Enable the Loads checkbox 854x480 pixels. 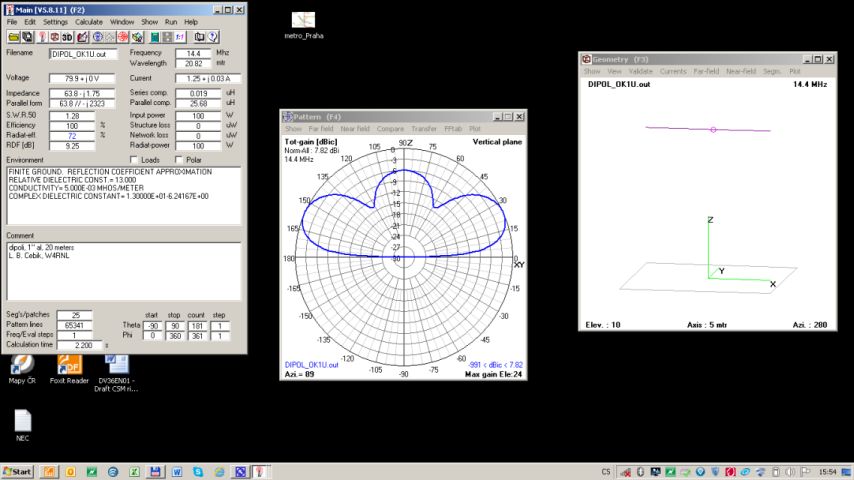pos(135,160)
